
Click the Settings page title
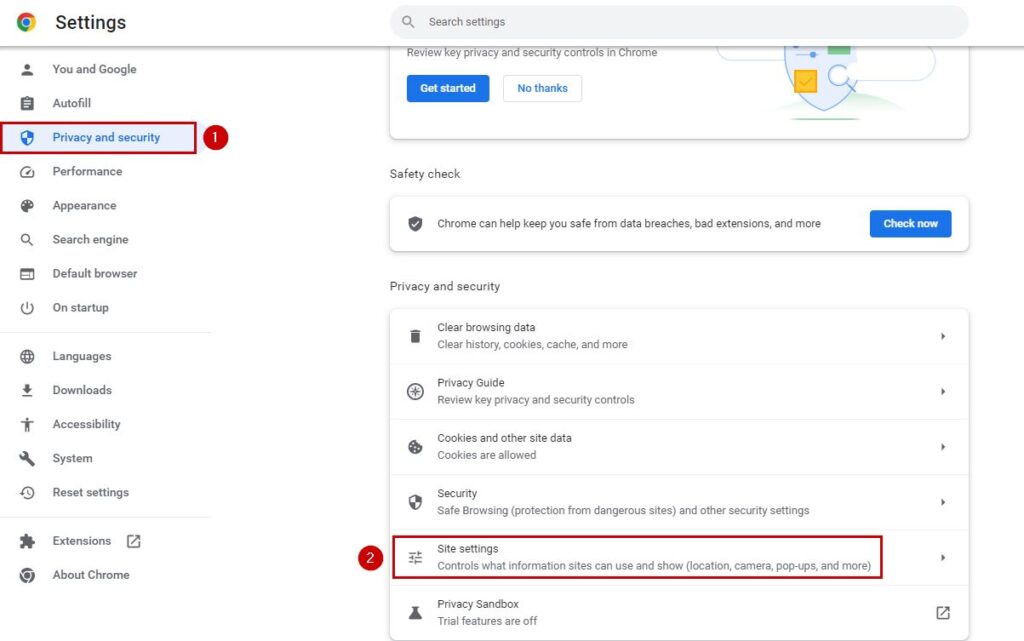tap(91, 22)
